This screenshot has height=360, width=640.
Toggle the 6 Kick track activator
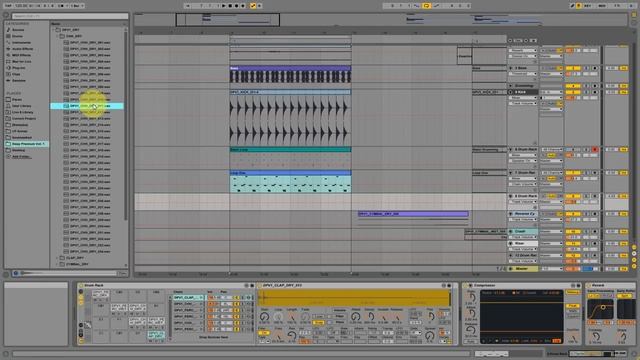[573, 92]
